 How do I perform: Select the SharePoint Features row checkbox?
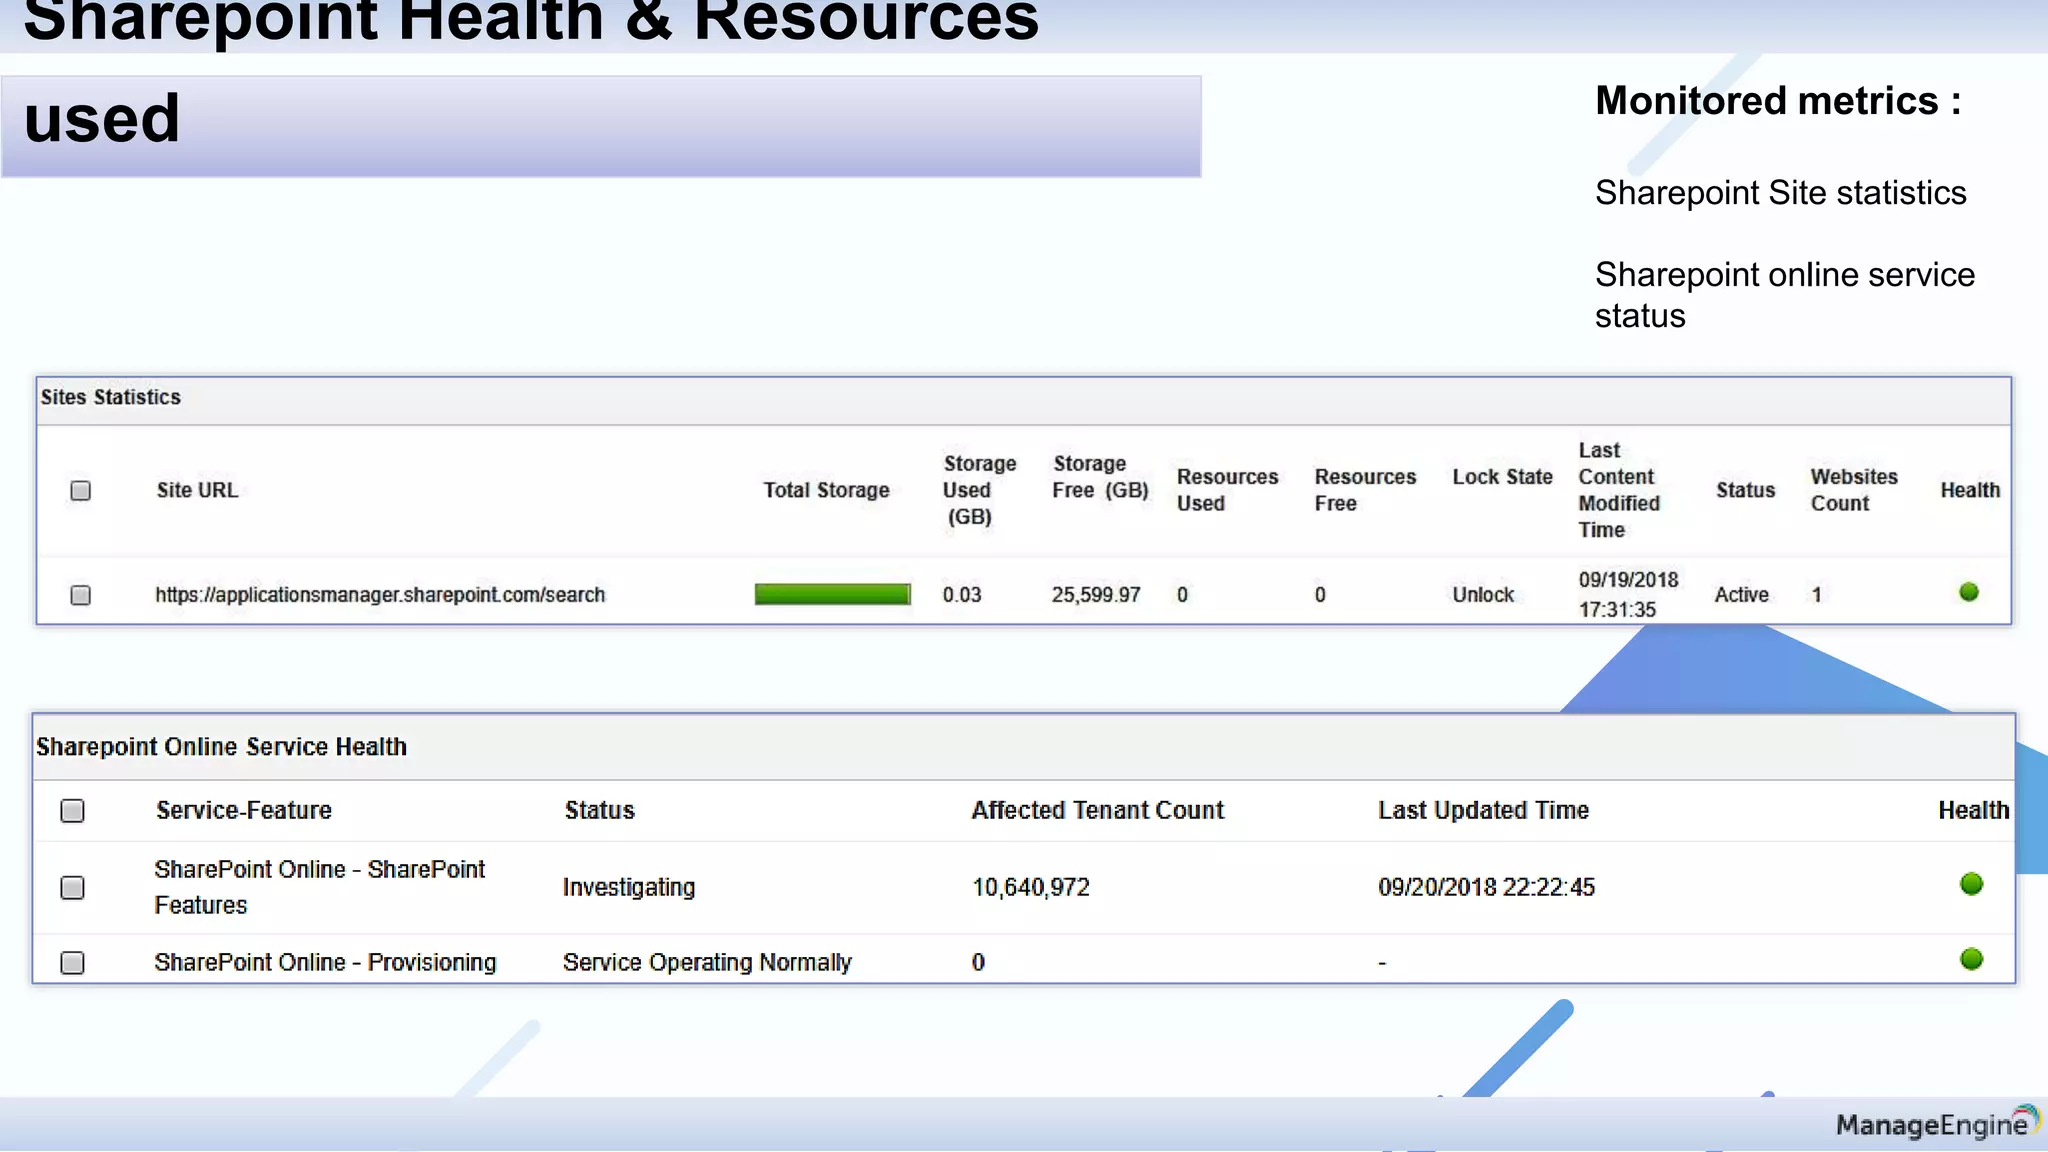tap(72, 887)
